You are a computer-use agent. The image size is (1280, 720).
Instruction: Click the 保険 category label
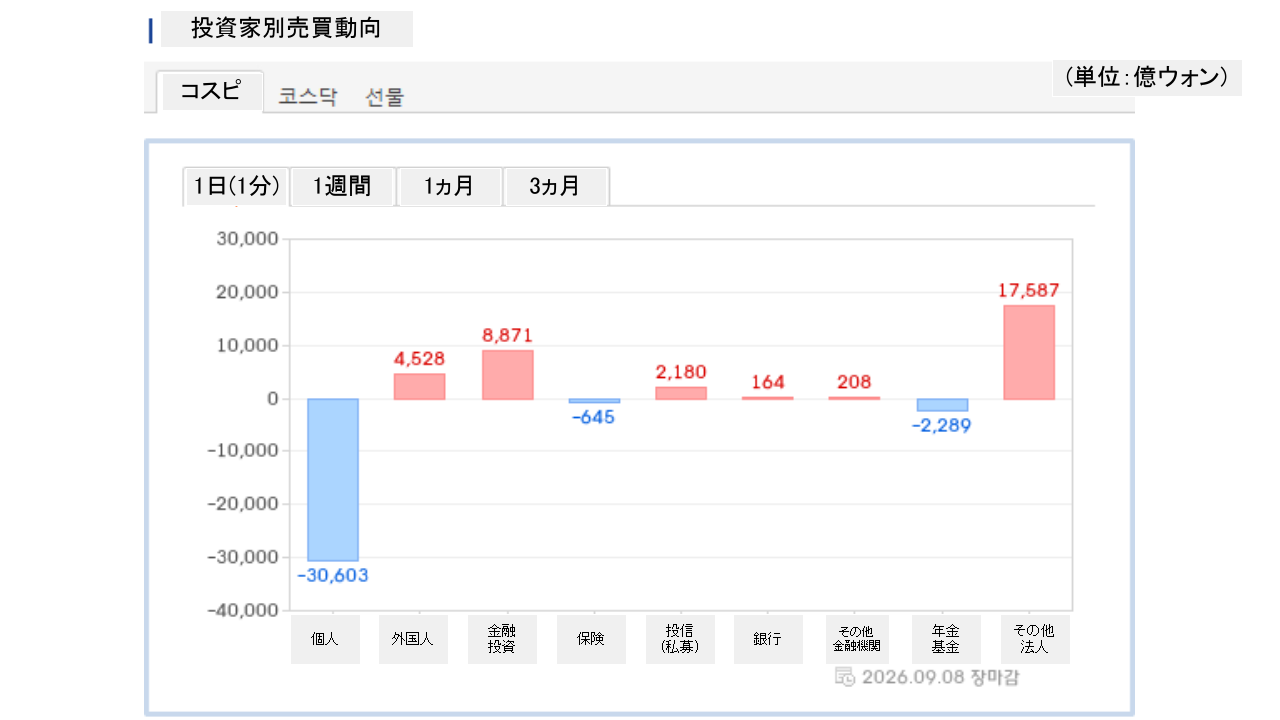(591, 640)
